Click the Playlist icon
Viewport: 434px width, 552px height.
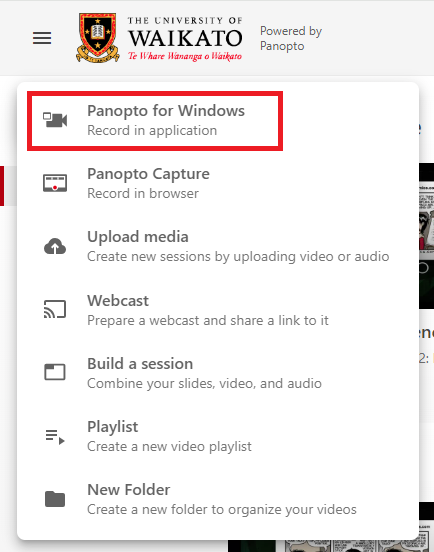tap(55, 437)
